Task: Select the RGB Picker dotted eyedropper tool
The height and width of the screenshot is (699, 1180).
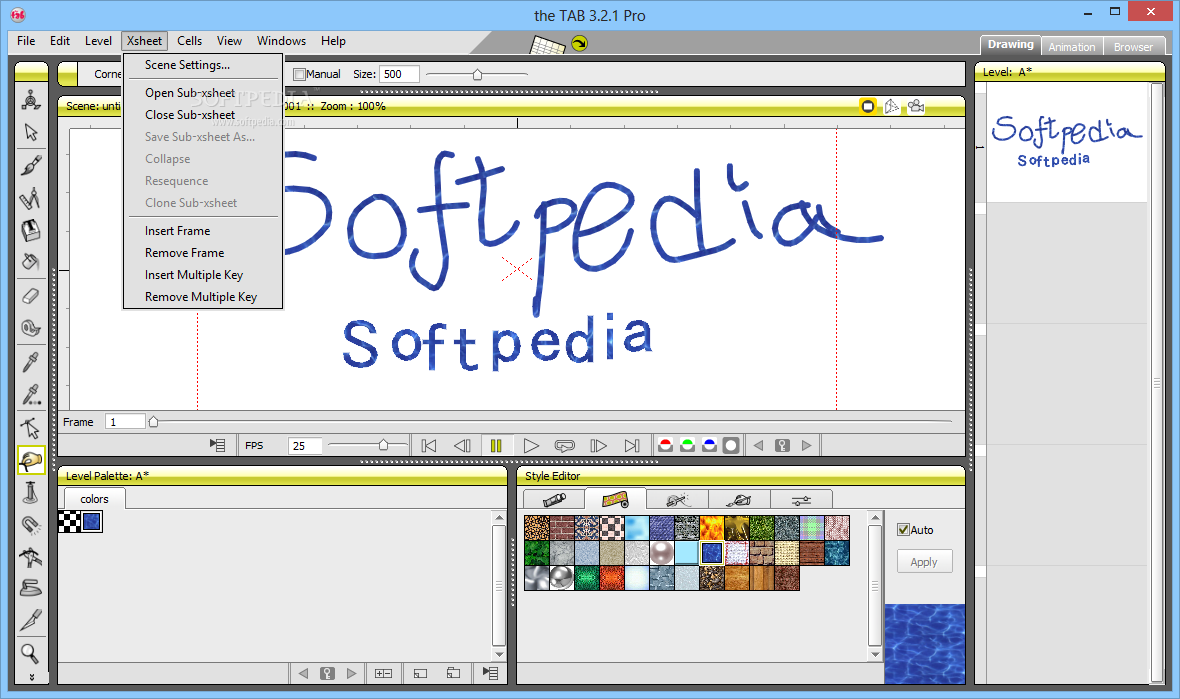Action: click(31, 394)
